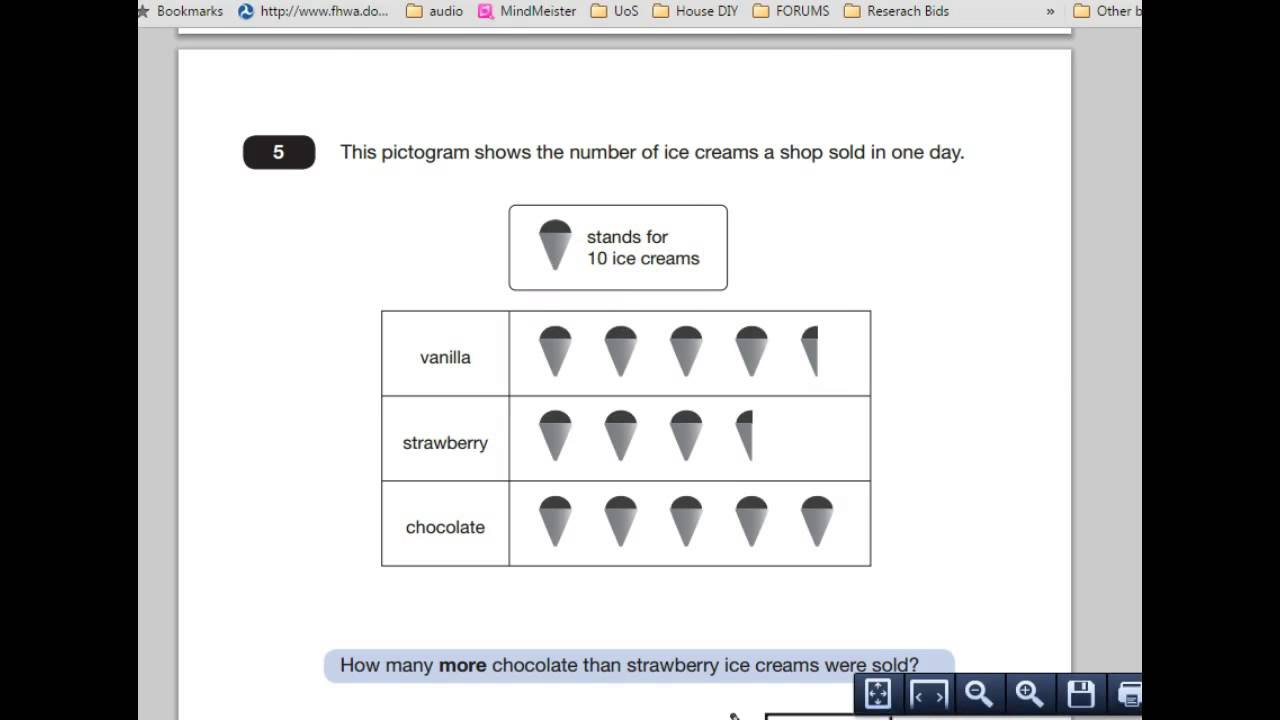
Task: Click the 'stands for 10 ice creams' key text
Action: pyautogui.click(x=643, y=248)
